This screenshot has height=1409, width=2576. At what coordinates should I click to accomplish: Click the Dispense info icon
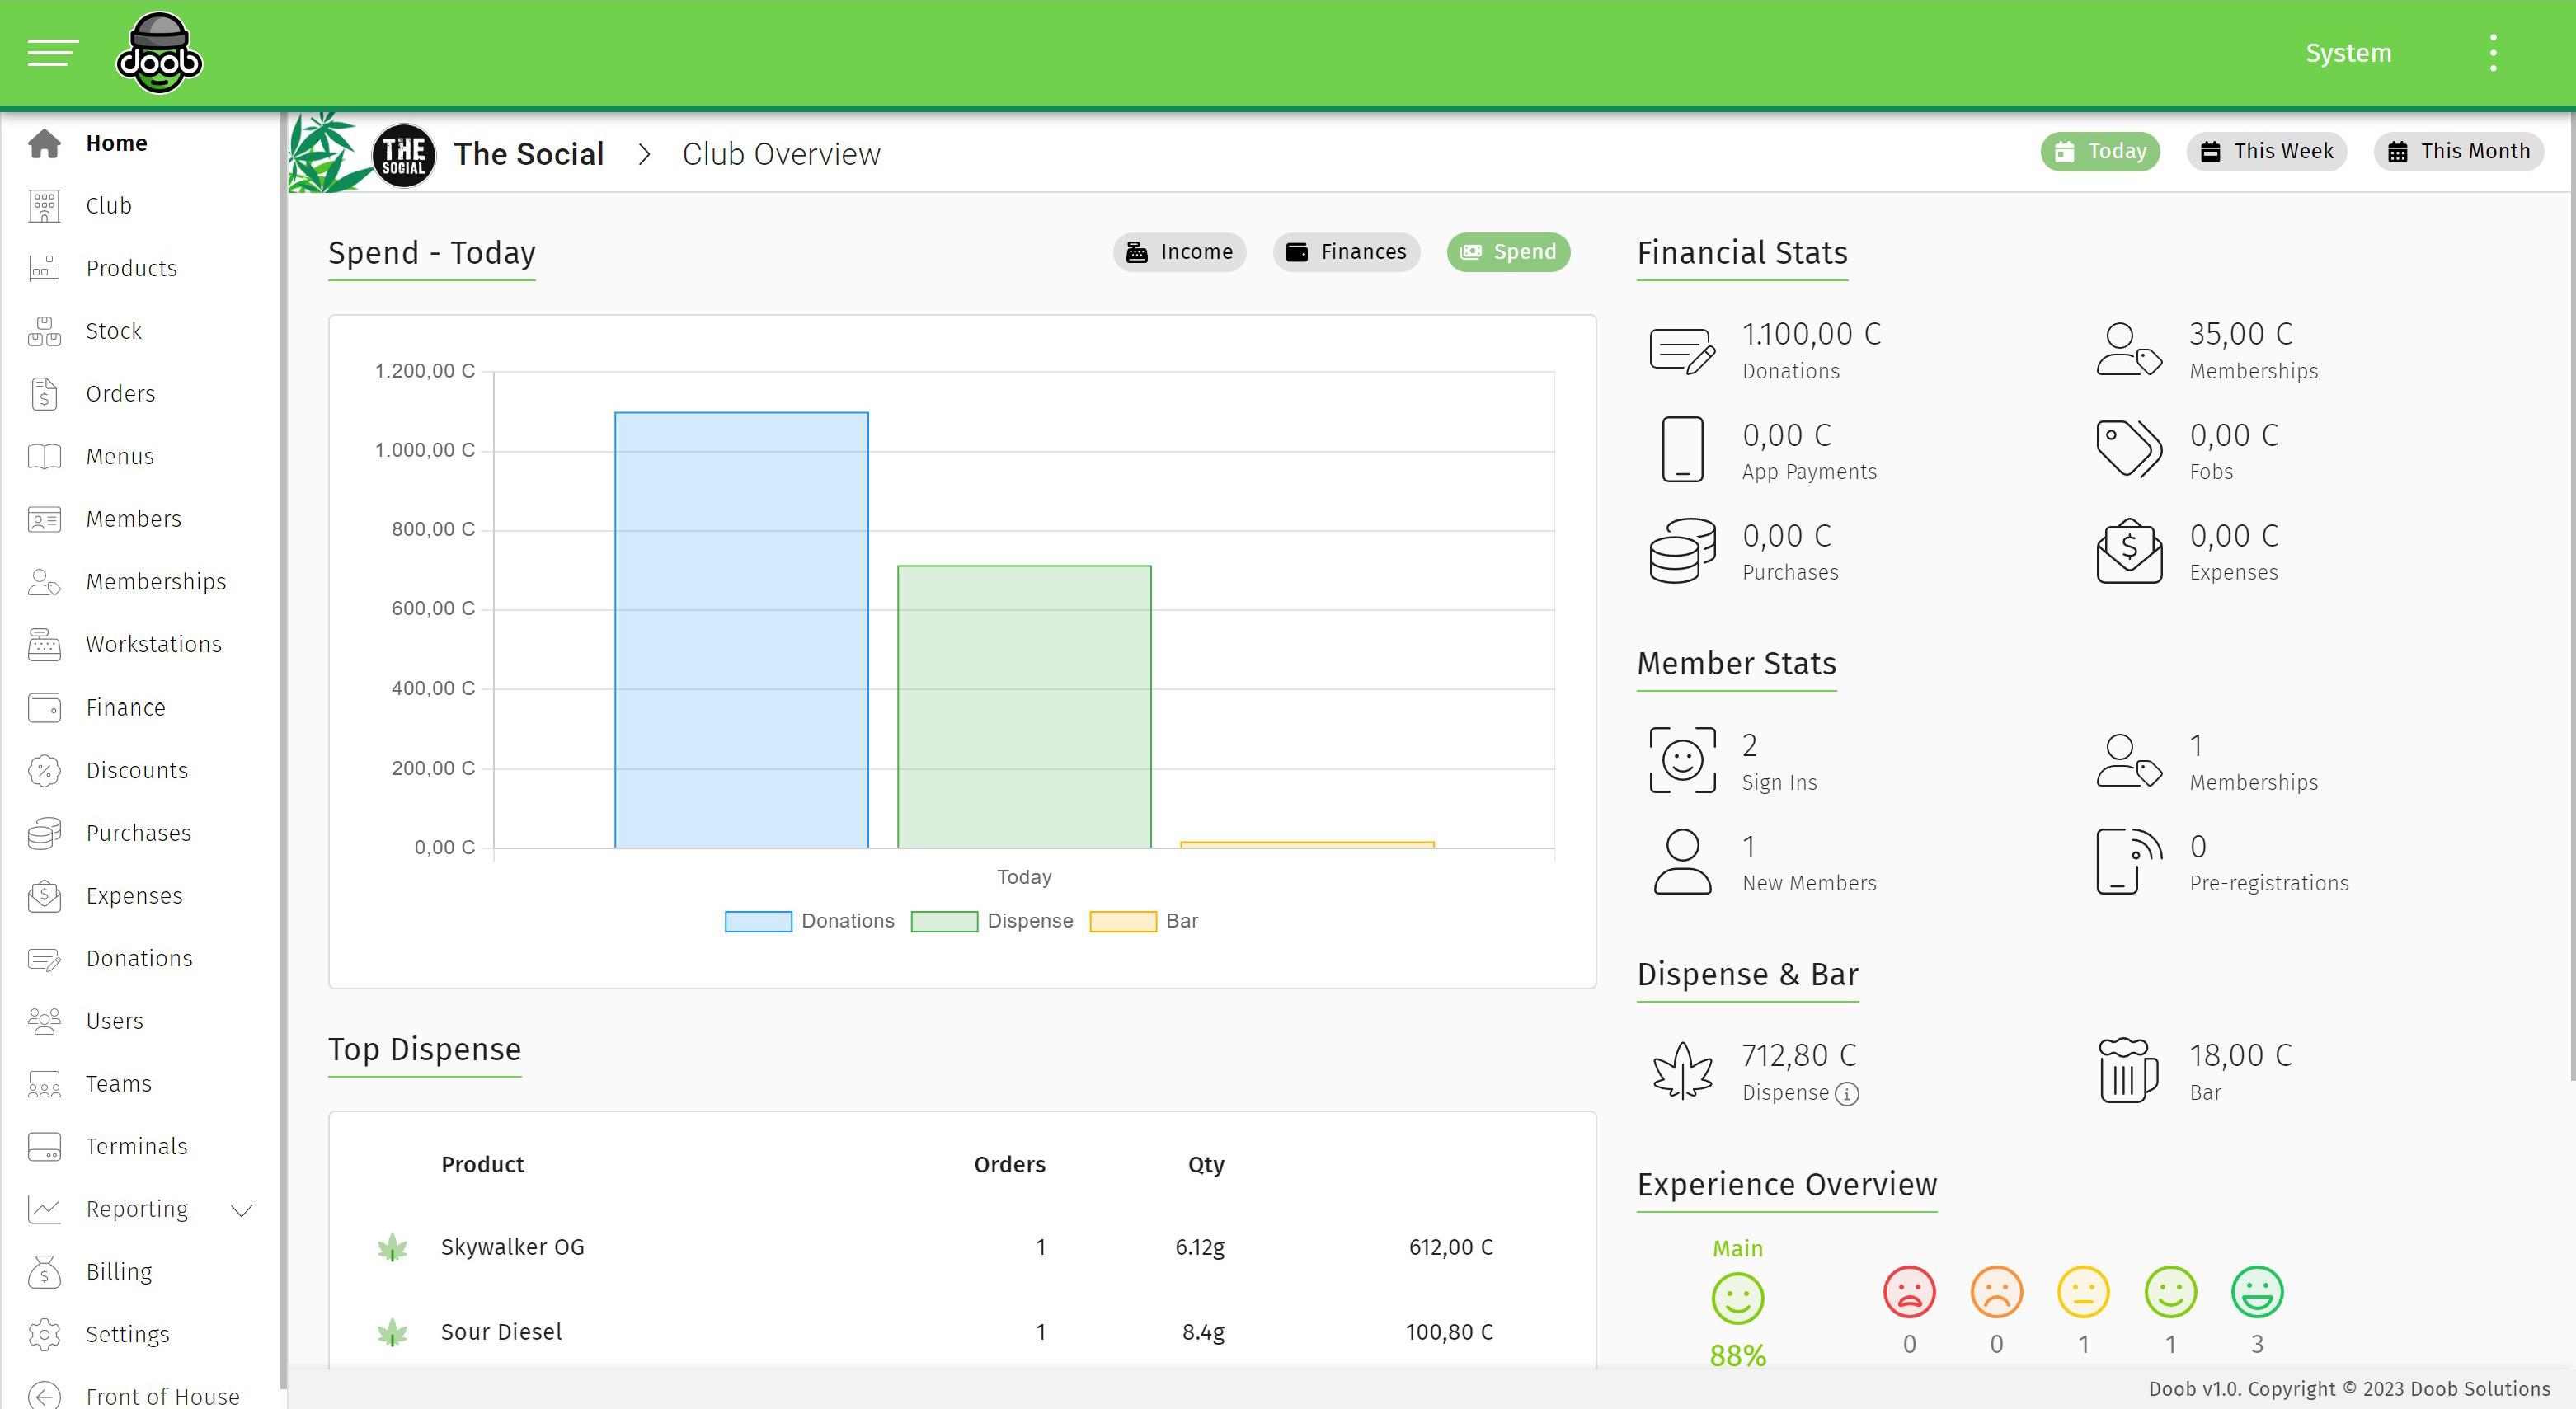1847,1094
